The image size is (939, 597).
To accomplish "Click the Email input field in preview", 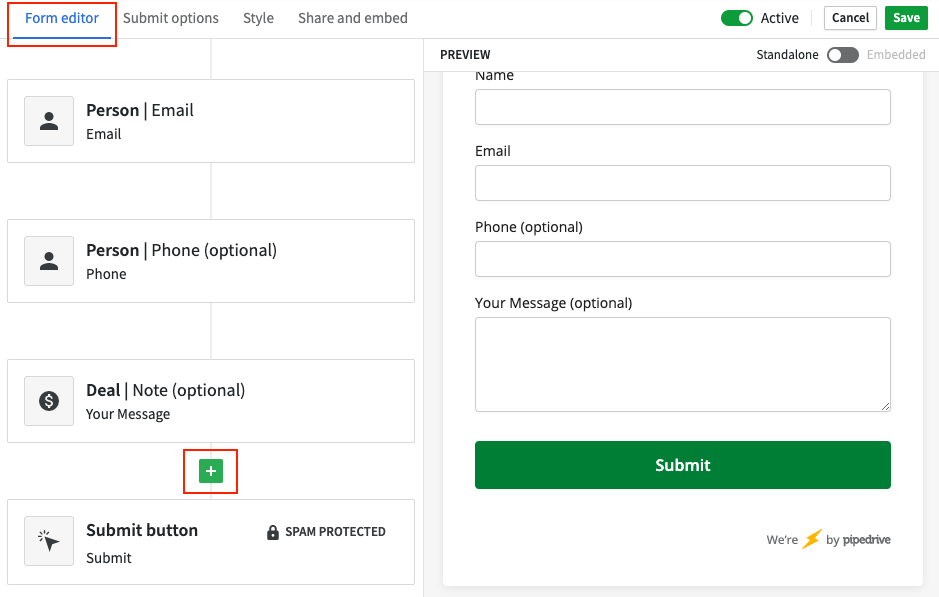I will 683,183.
